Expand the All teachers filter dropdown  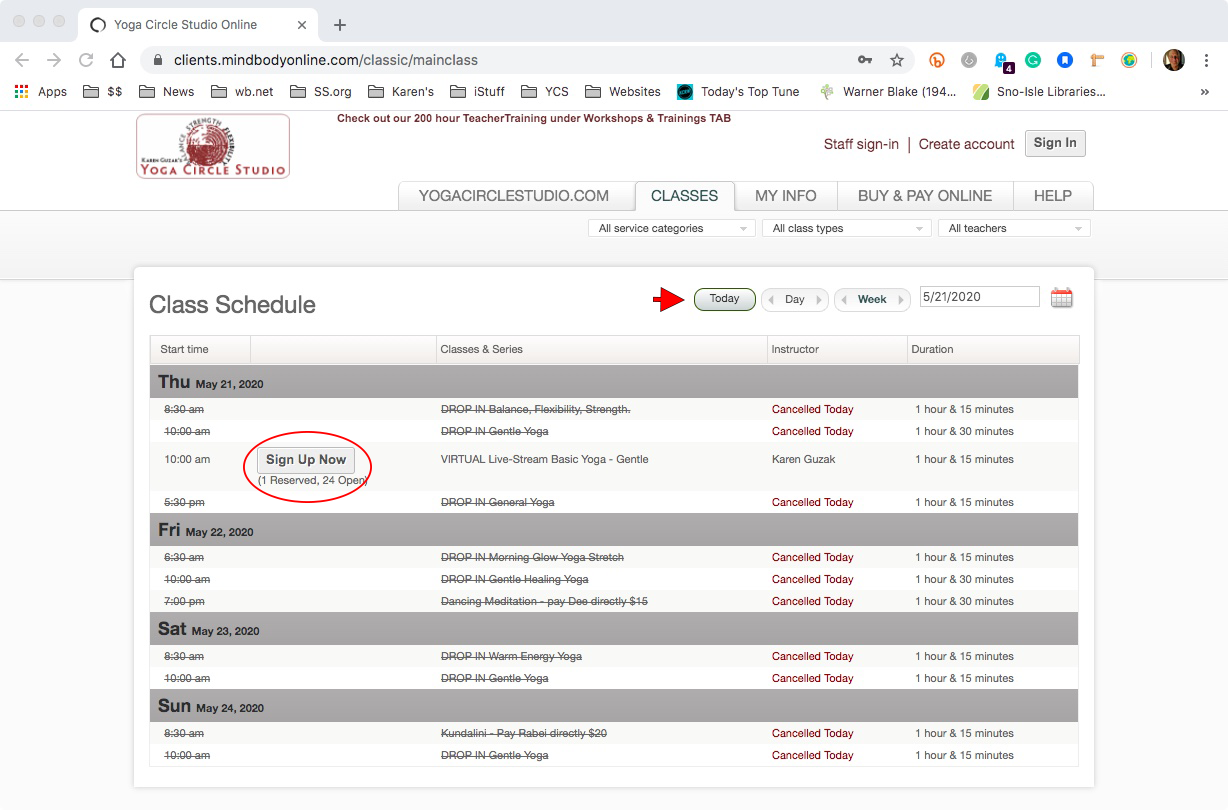tap(1014, 229)
